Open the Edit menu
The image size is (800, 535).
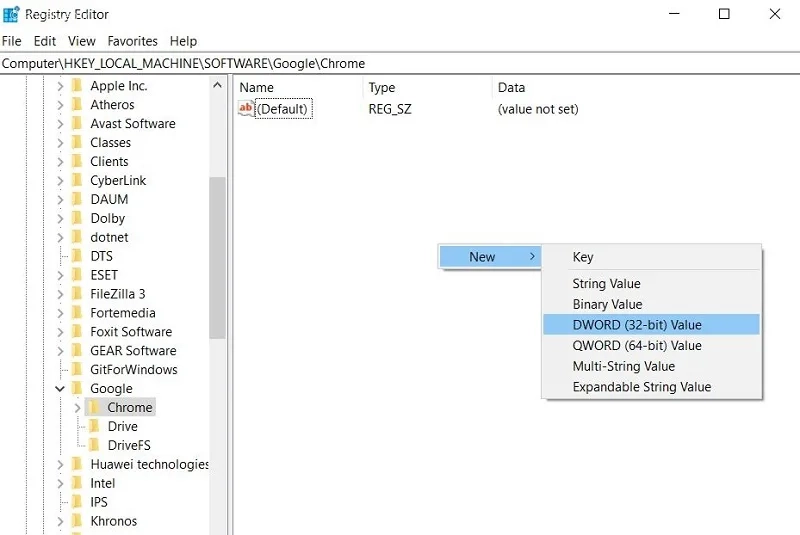click(45, 41)
